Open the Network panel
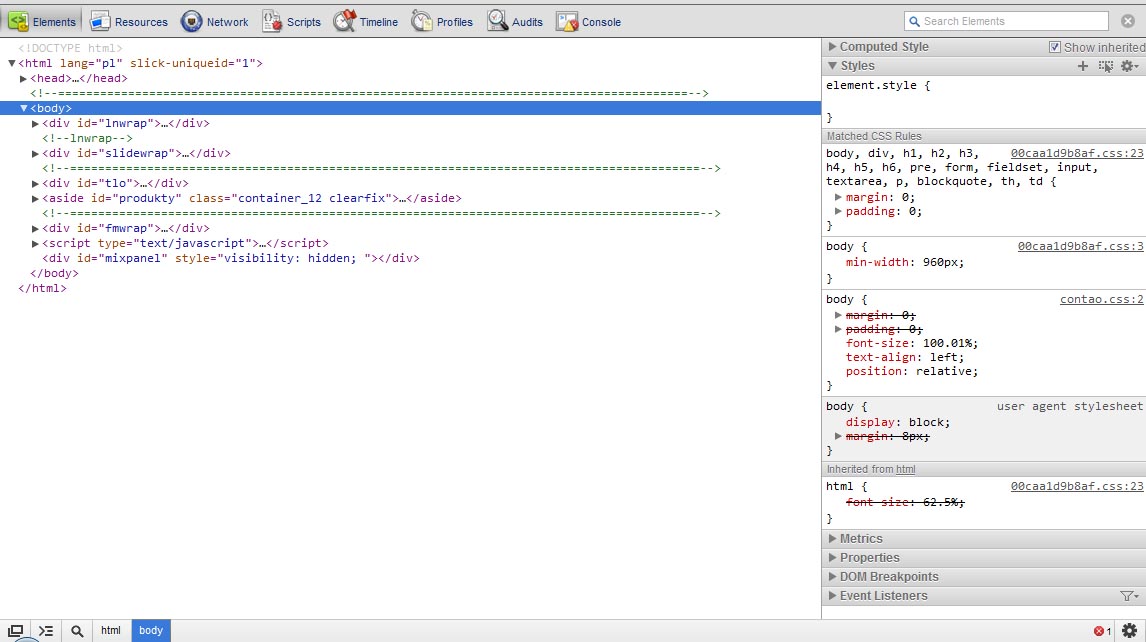This screenshot has width=1146, height=642. (215, 21)
